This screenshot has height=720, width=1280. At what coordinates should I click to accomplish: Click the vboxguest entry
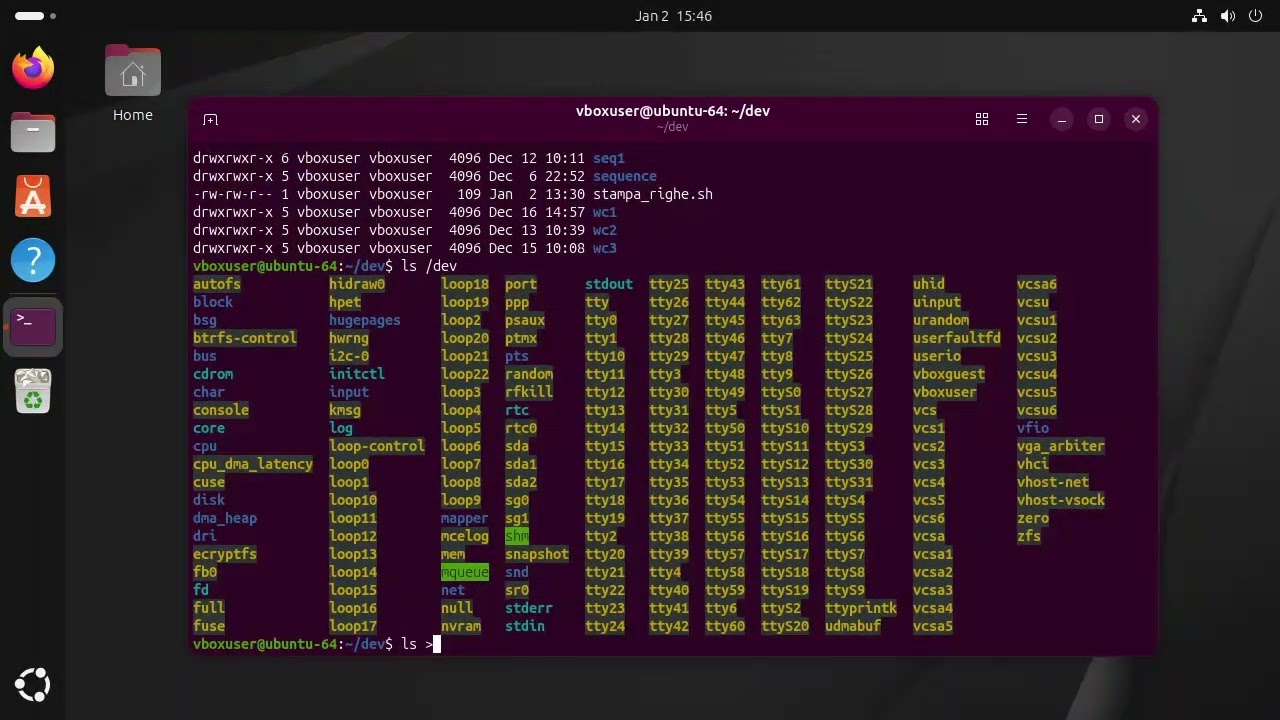click(x=949, y=374)
